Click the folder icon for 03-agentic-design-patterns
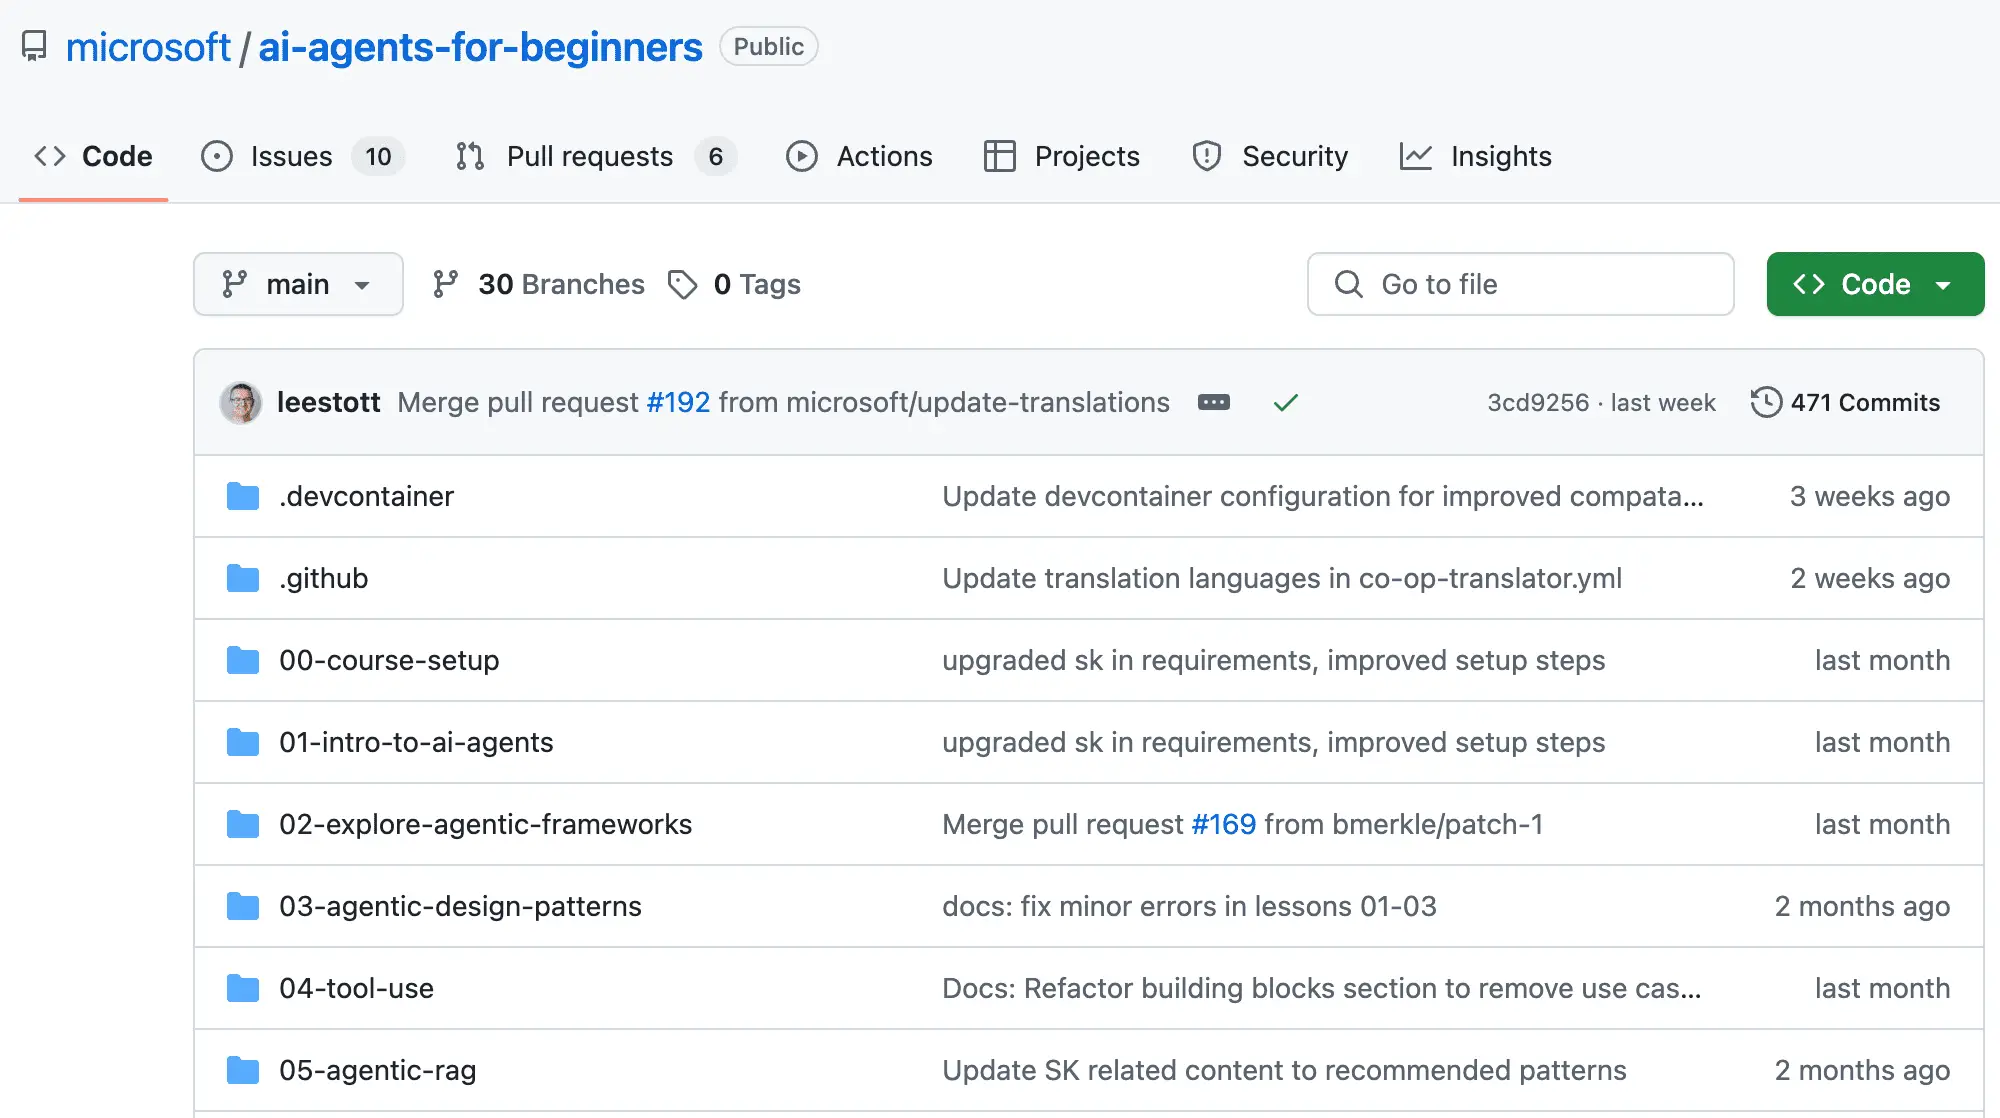The width and height of the screenshot is (2000, 1118). tap(243, 906)
